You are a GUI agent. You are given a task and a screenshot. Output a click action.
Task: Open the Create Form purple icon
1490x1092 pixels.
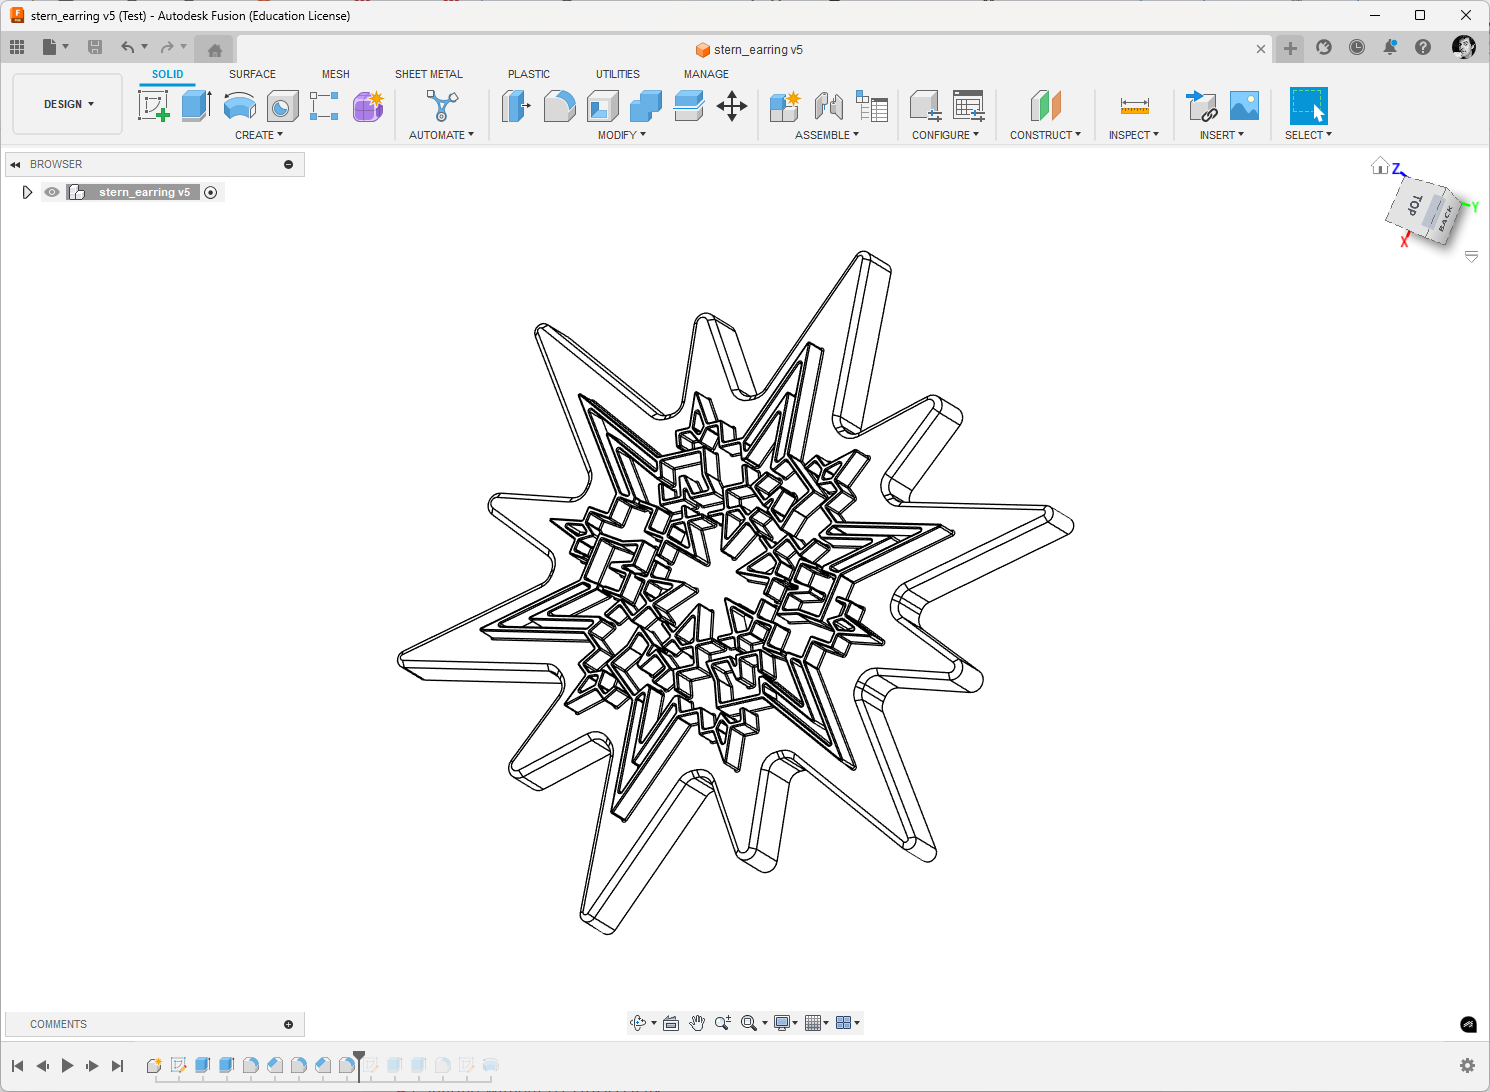coord(368,105)
